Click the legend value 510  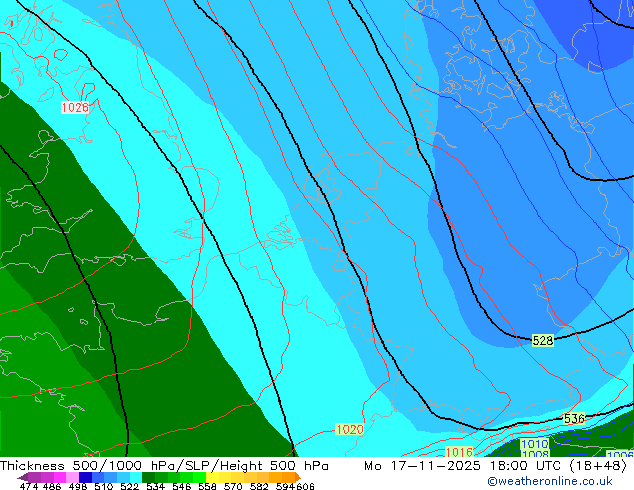click(x=104, y=486)
